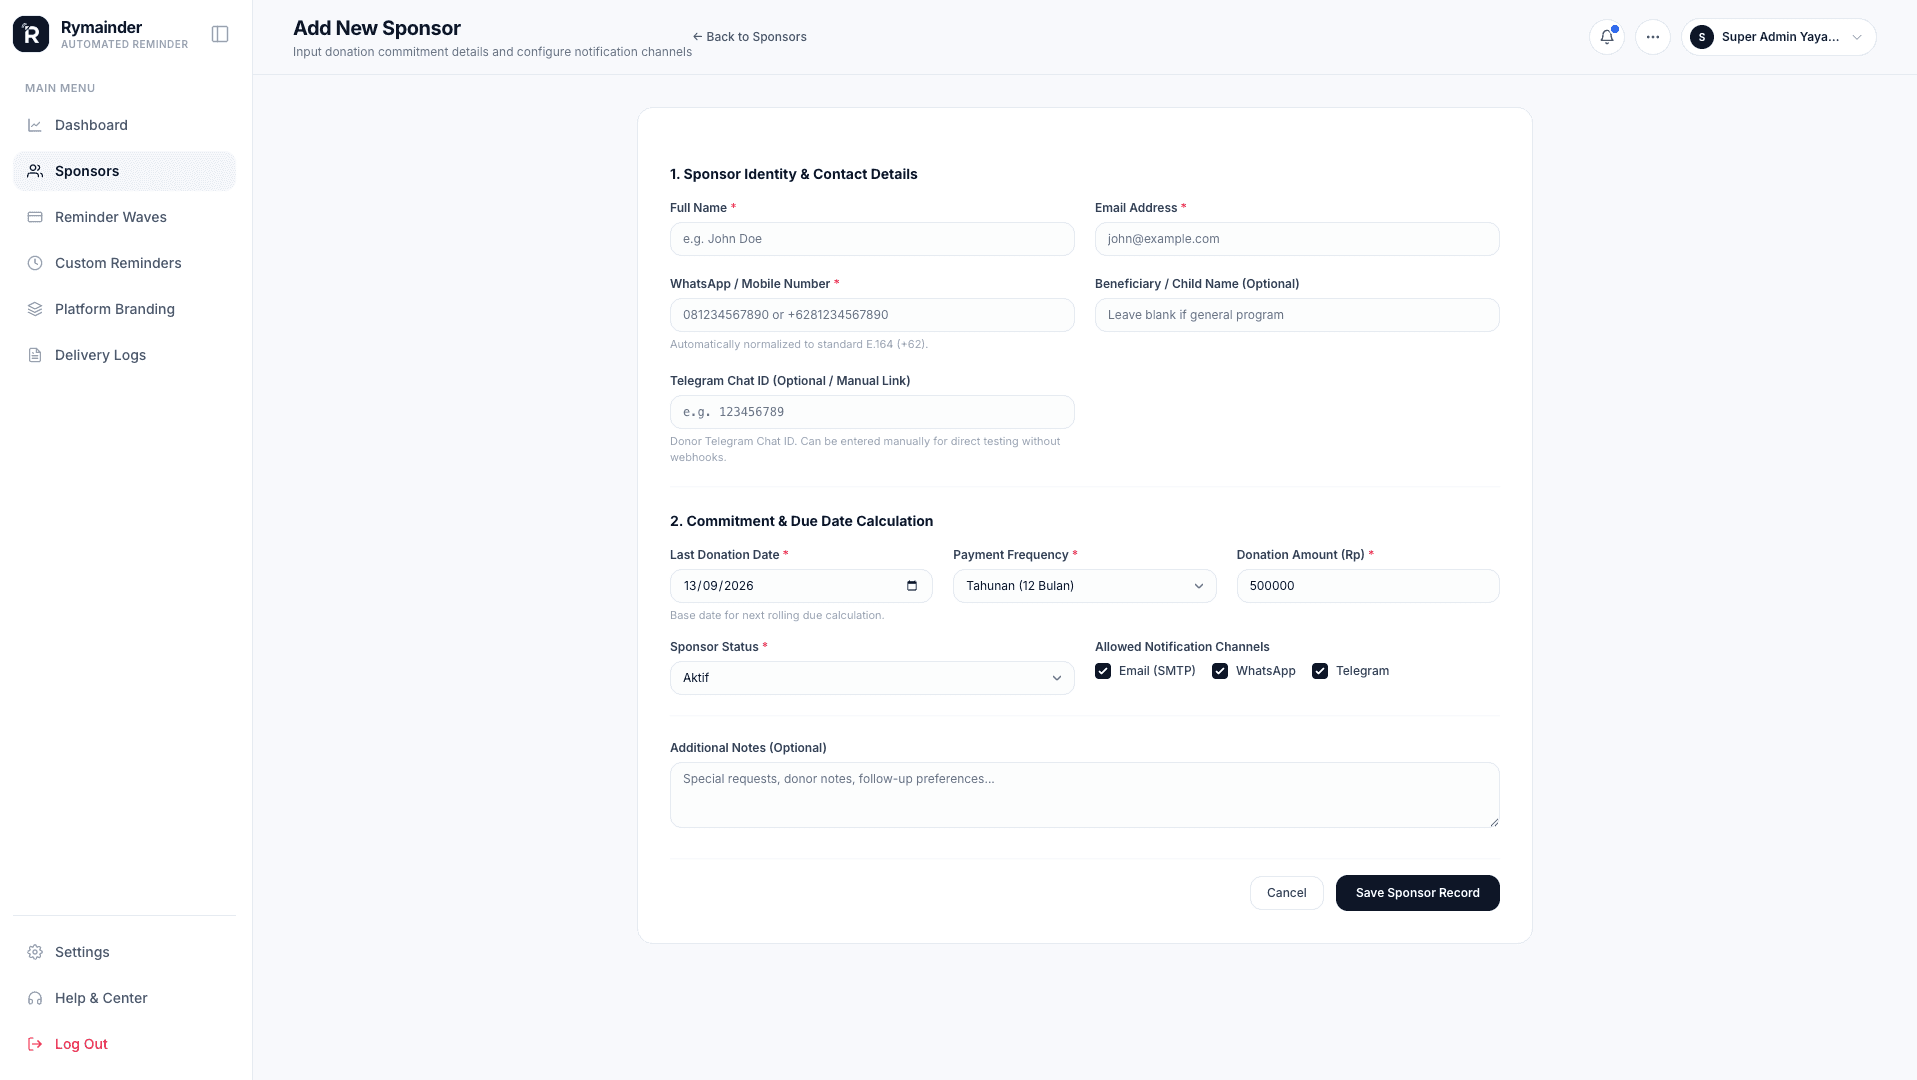Click the 'Add New Sponsor' page heading

(377, 28)
